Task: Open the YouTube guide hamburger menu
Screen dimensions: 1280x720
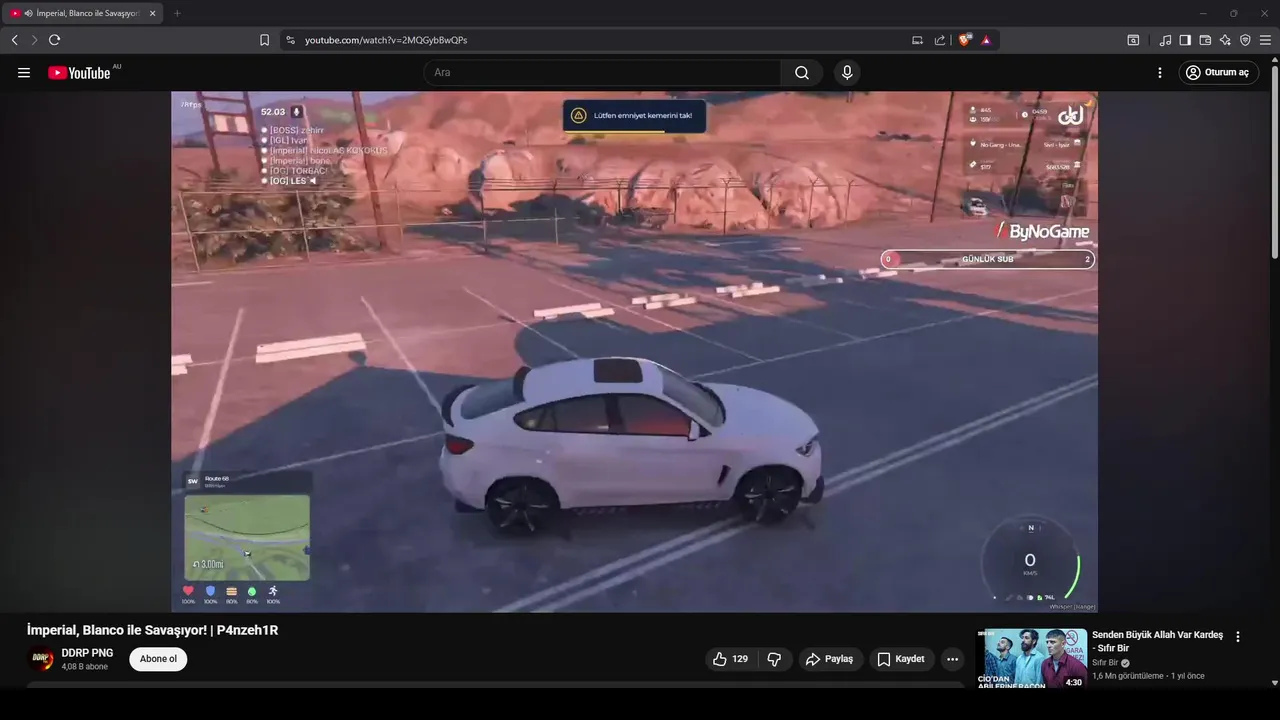Action: [24, 73]
